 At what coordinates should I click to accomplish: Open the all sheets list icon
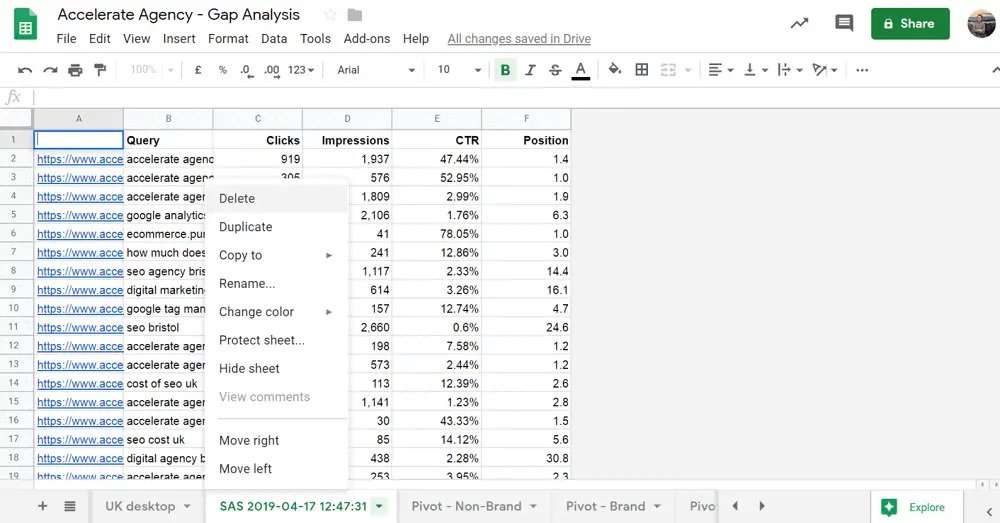pyautogui.click(x=70, y=506)
